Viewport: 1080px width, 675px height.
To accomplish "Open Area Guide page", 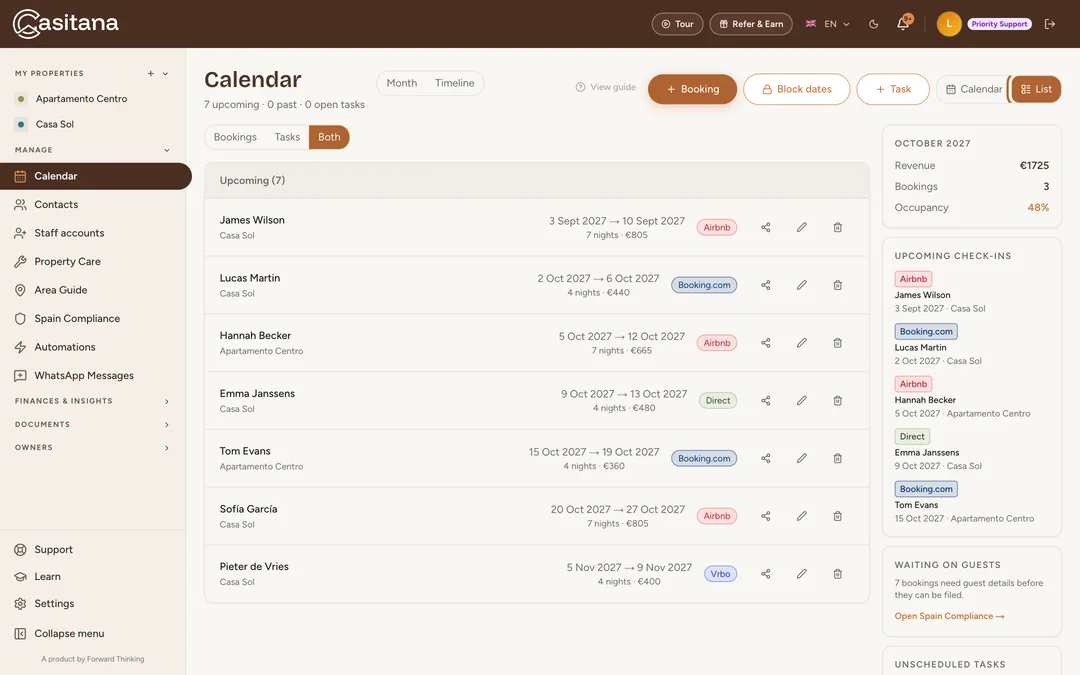I will (93, 290).
